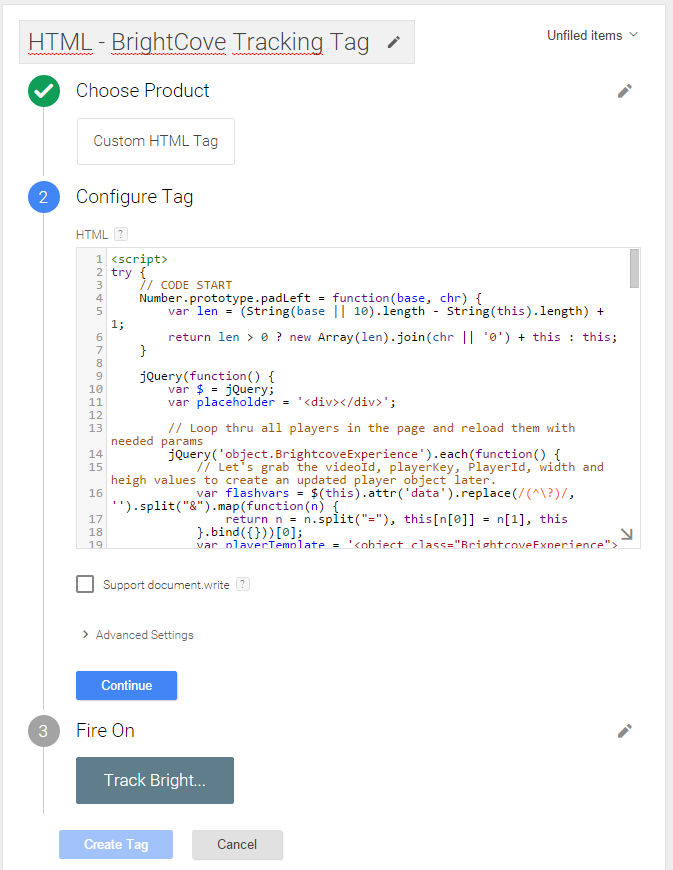
Task: Click '}.bind({}))[0];' code line
Action: point(250,532)
